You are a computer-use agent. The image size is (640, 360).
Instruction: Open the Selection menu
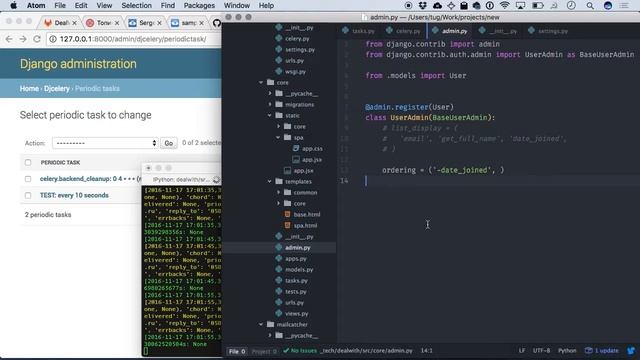tap(136, 5)
